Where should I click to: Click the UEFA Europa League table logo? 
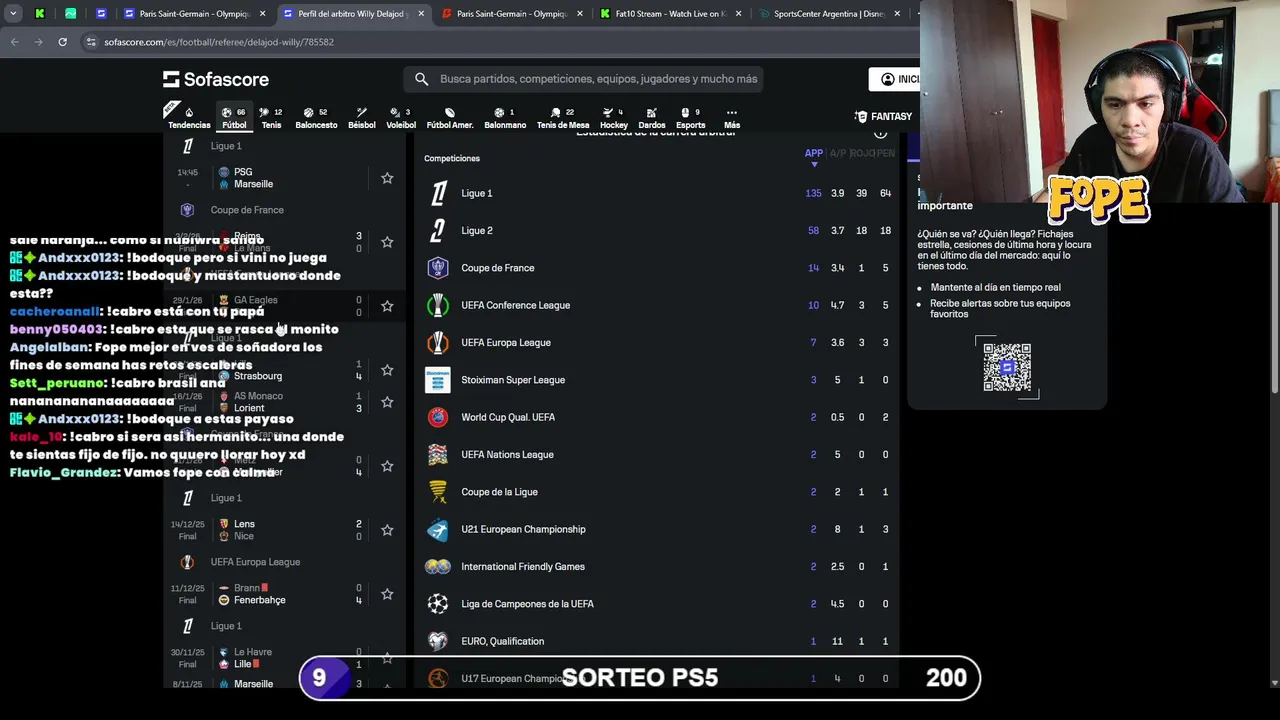[438, 343]
